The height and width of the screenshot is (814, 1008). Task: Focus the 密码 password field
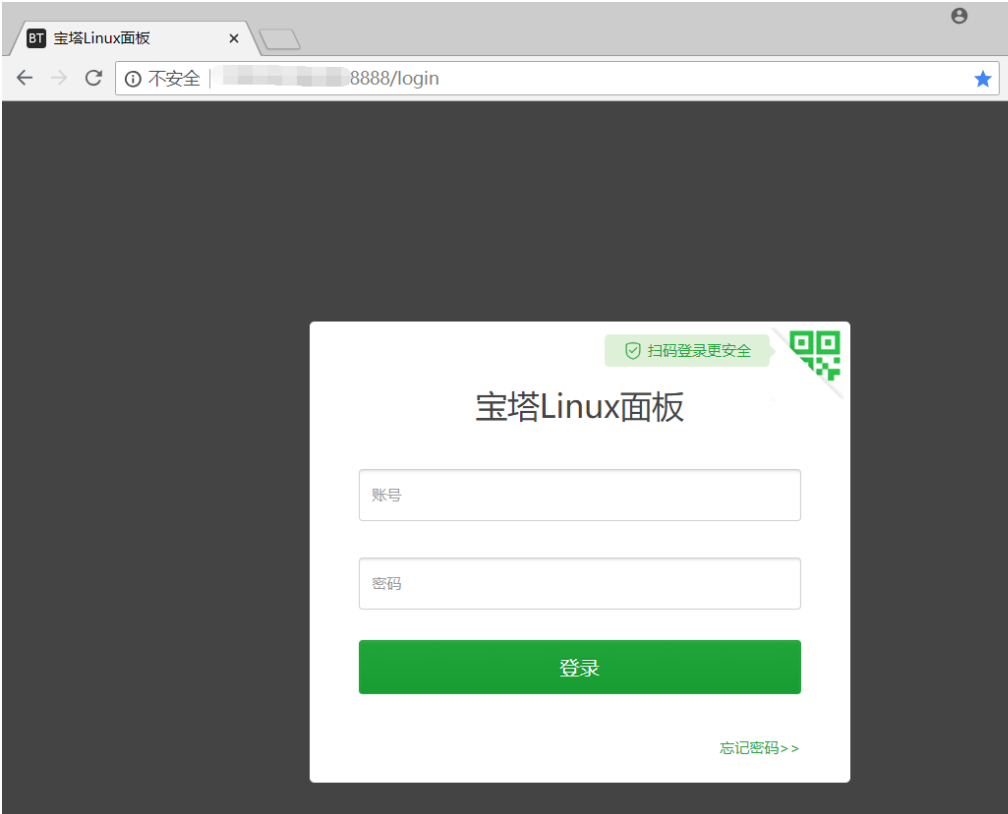pos(579,583)
